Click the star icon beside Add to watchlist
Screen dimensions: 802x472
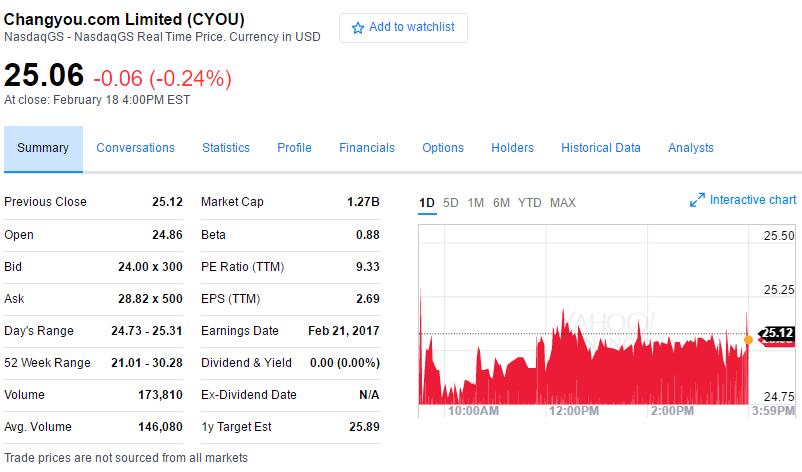click(358, 28)
